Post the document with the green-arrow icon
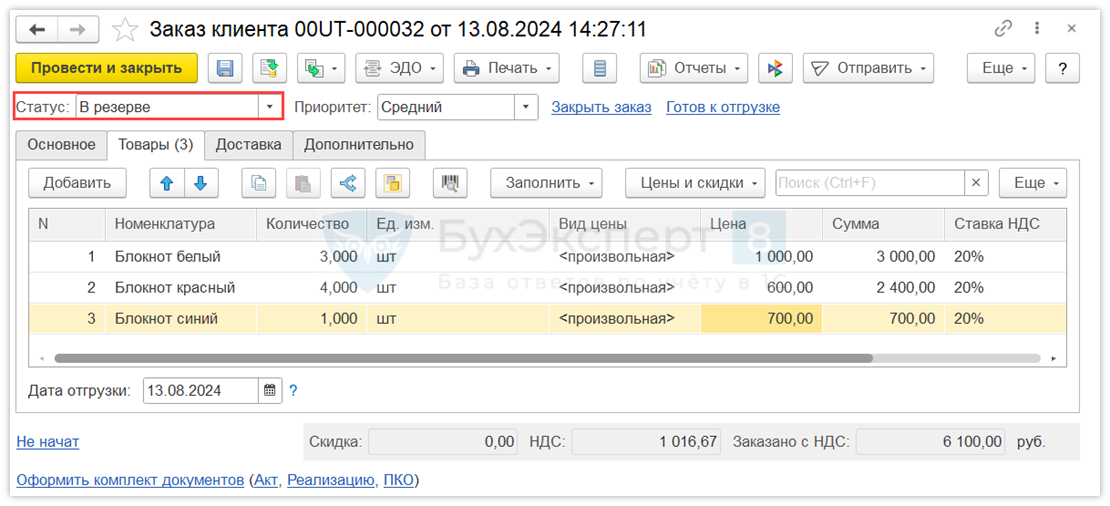The width and height of the screenshot is (1110, 506). point(269,68)
